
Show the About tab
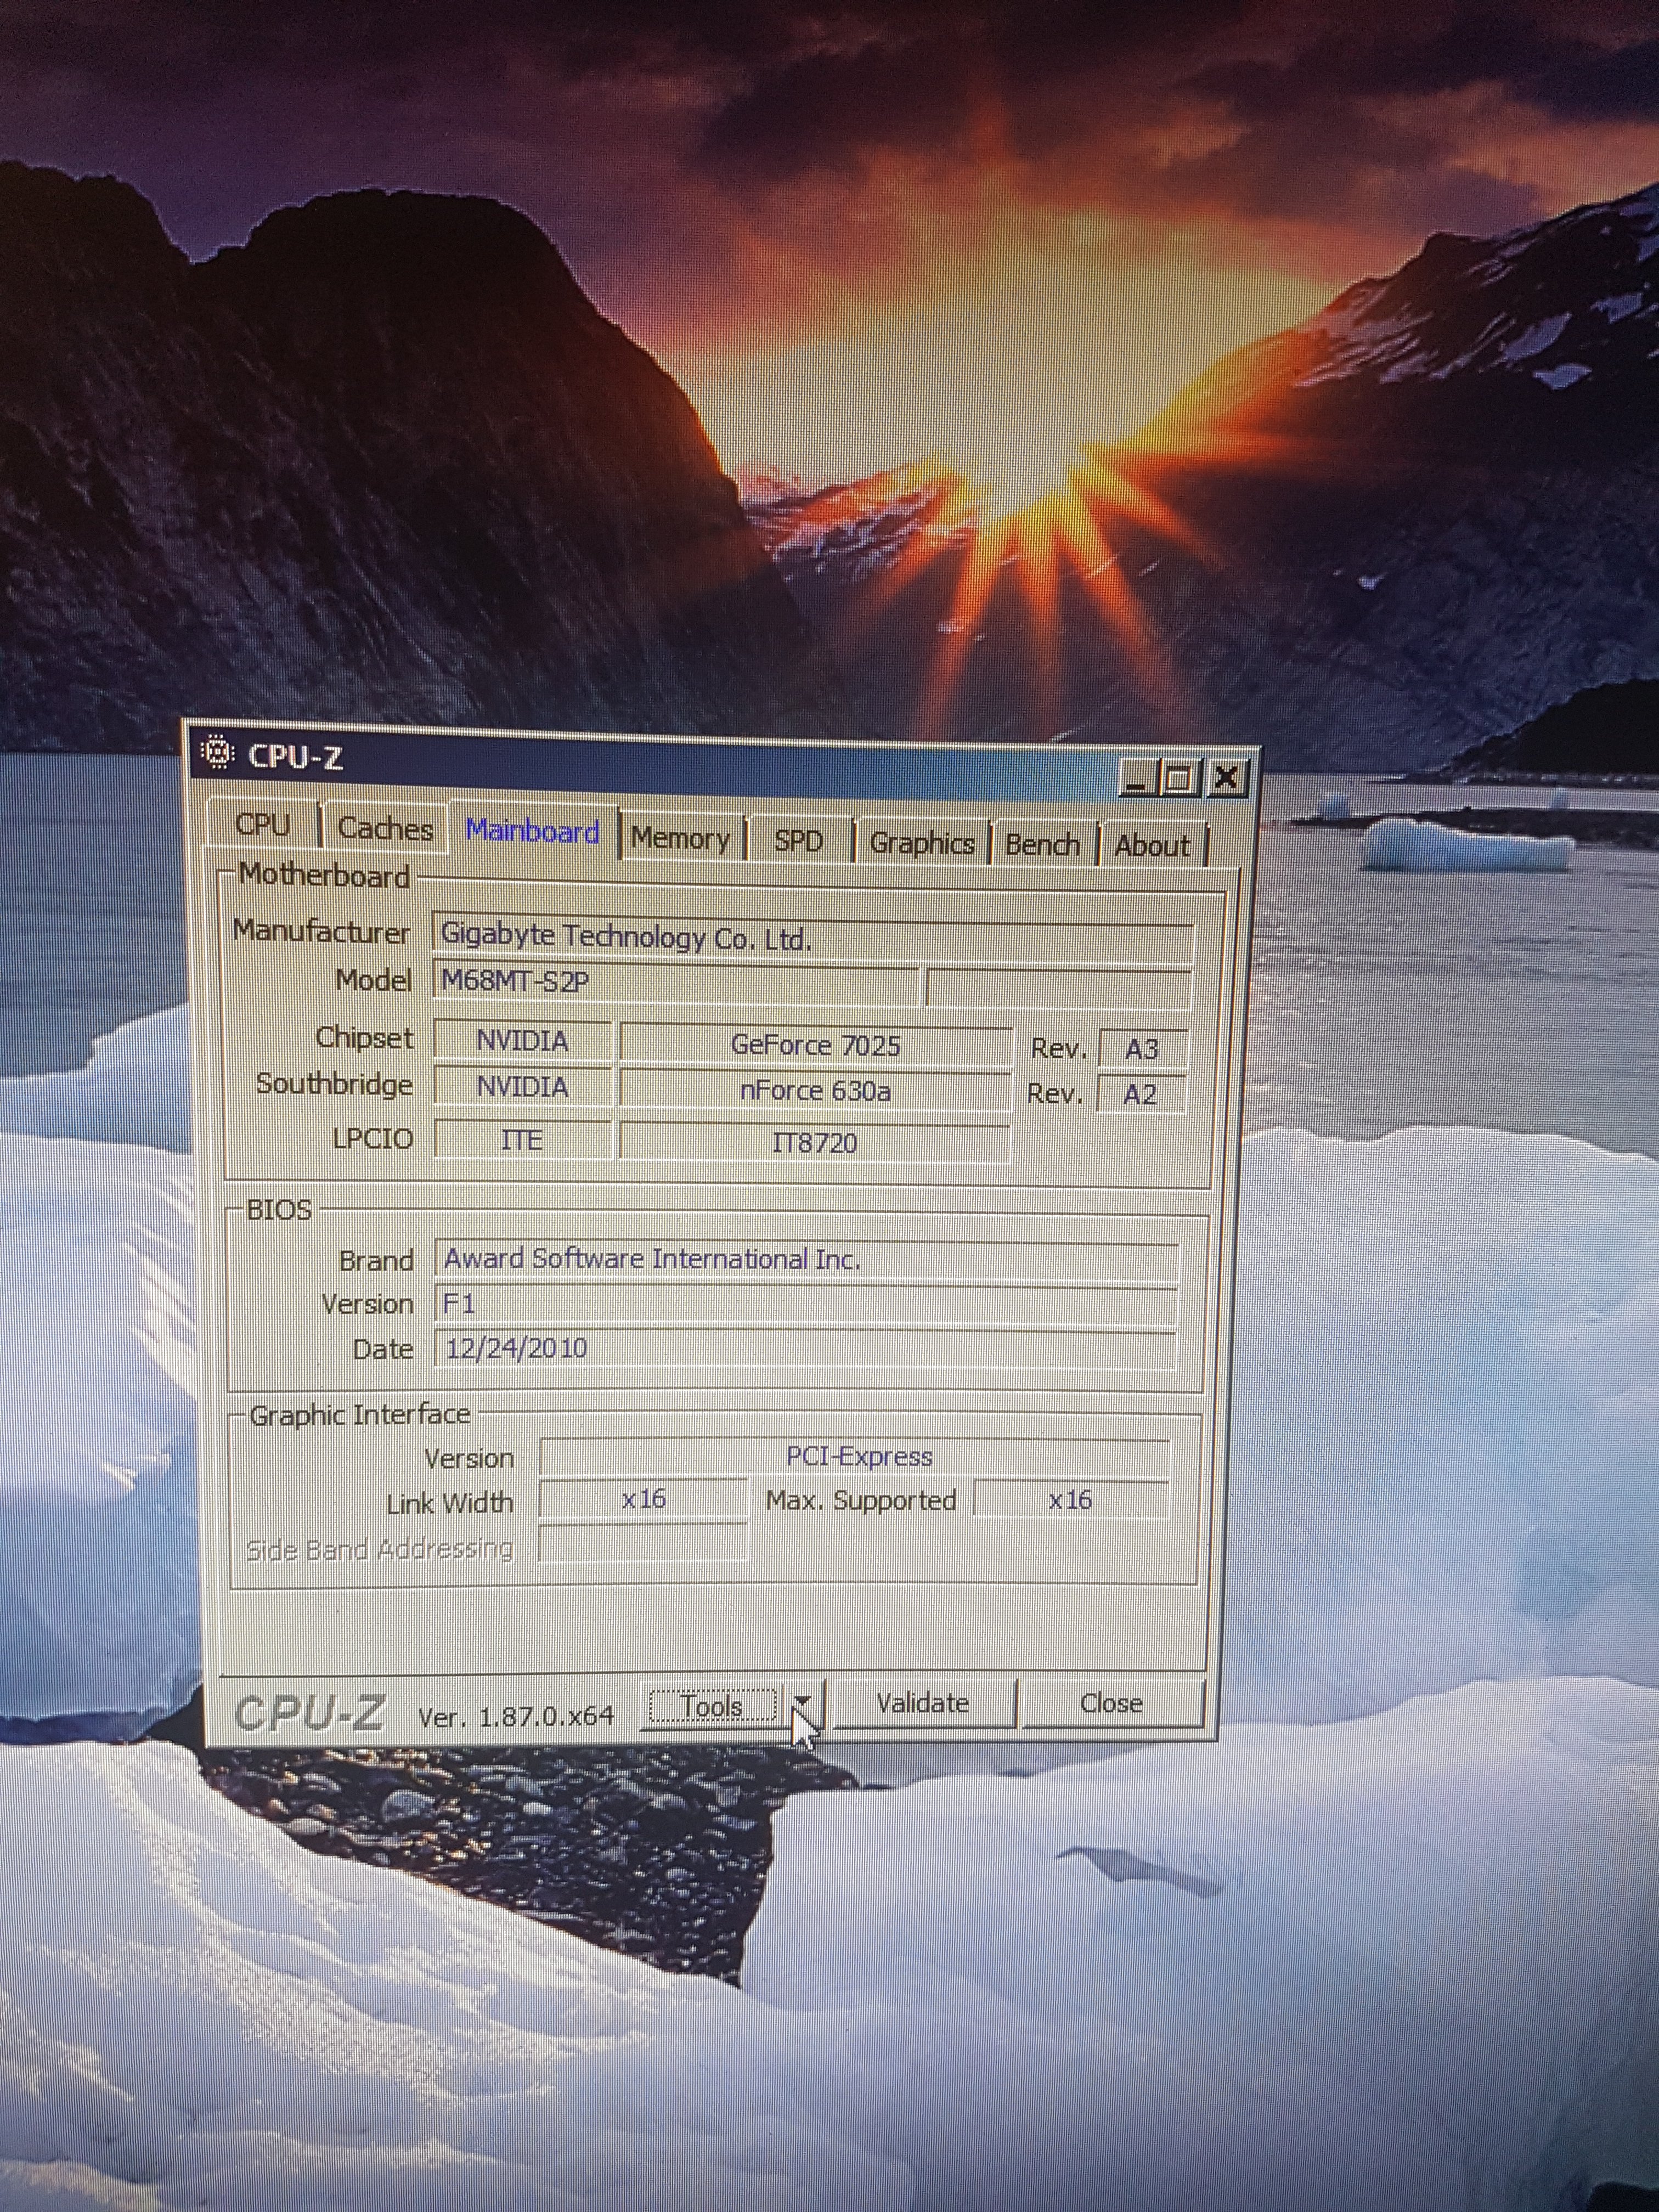(x=1152, y=846)
